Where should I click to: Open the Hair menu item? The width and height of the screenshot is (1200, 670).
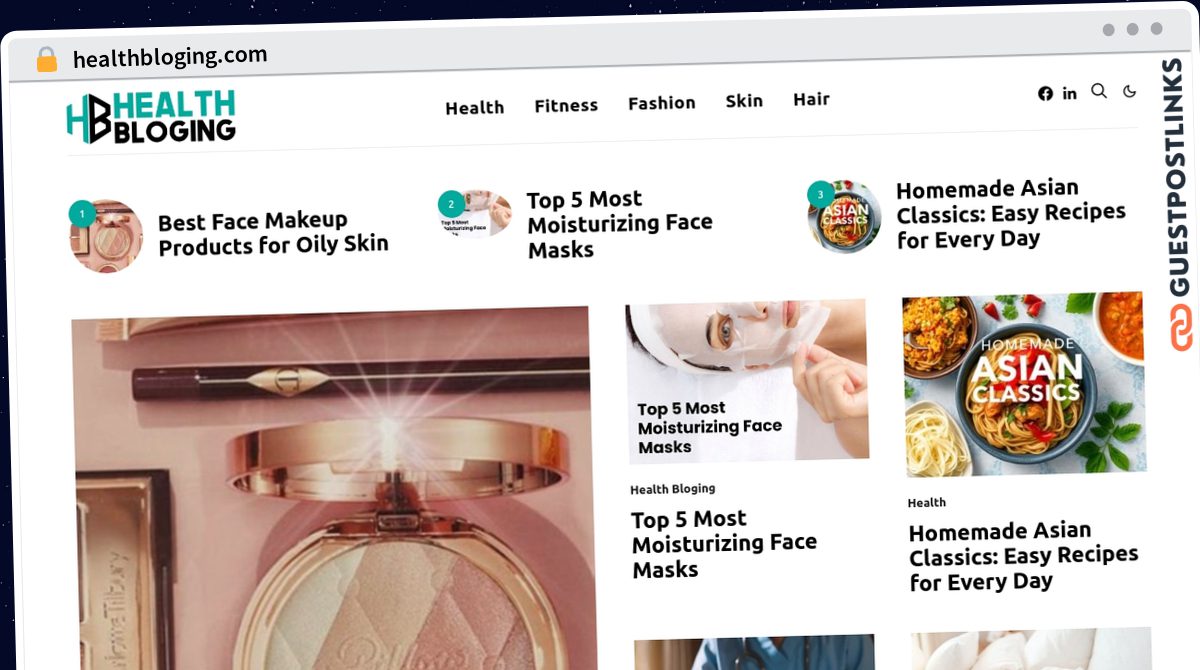pos(811,99)
